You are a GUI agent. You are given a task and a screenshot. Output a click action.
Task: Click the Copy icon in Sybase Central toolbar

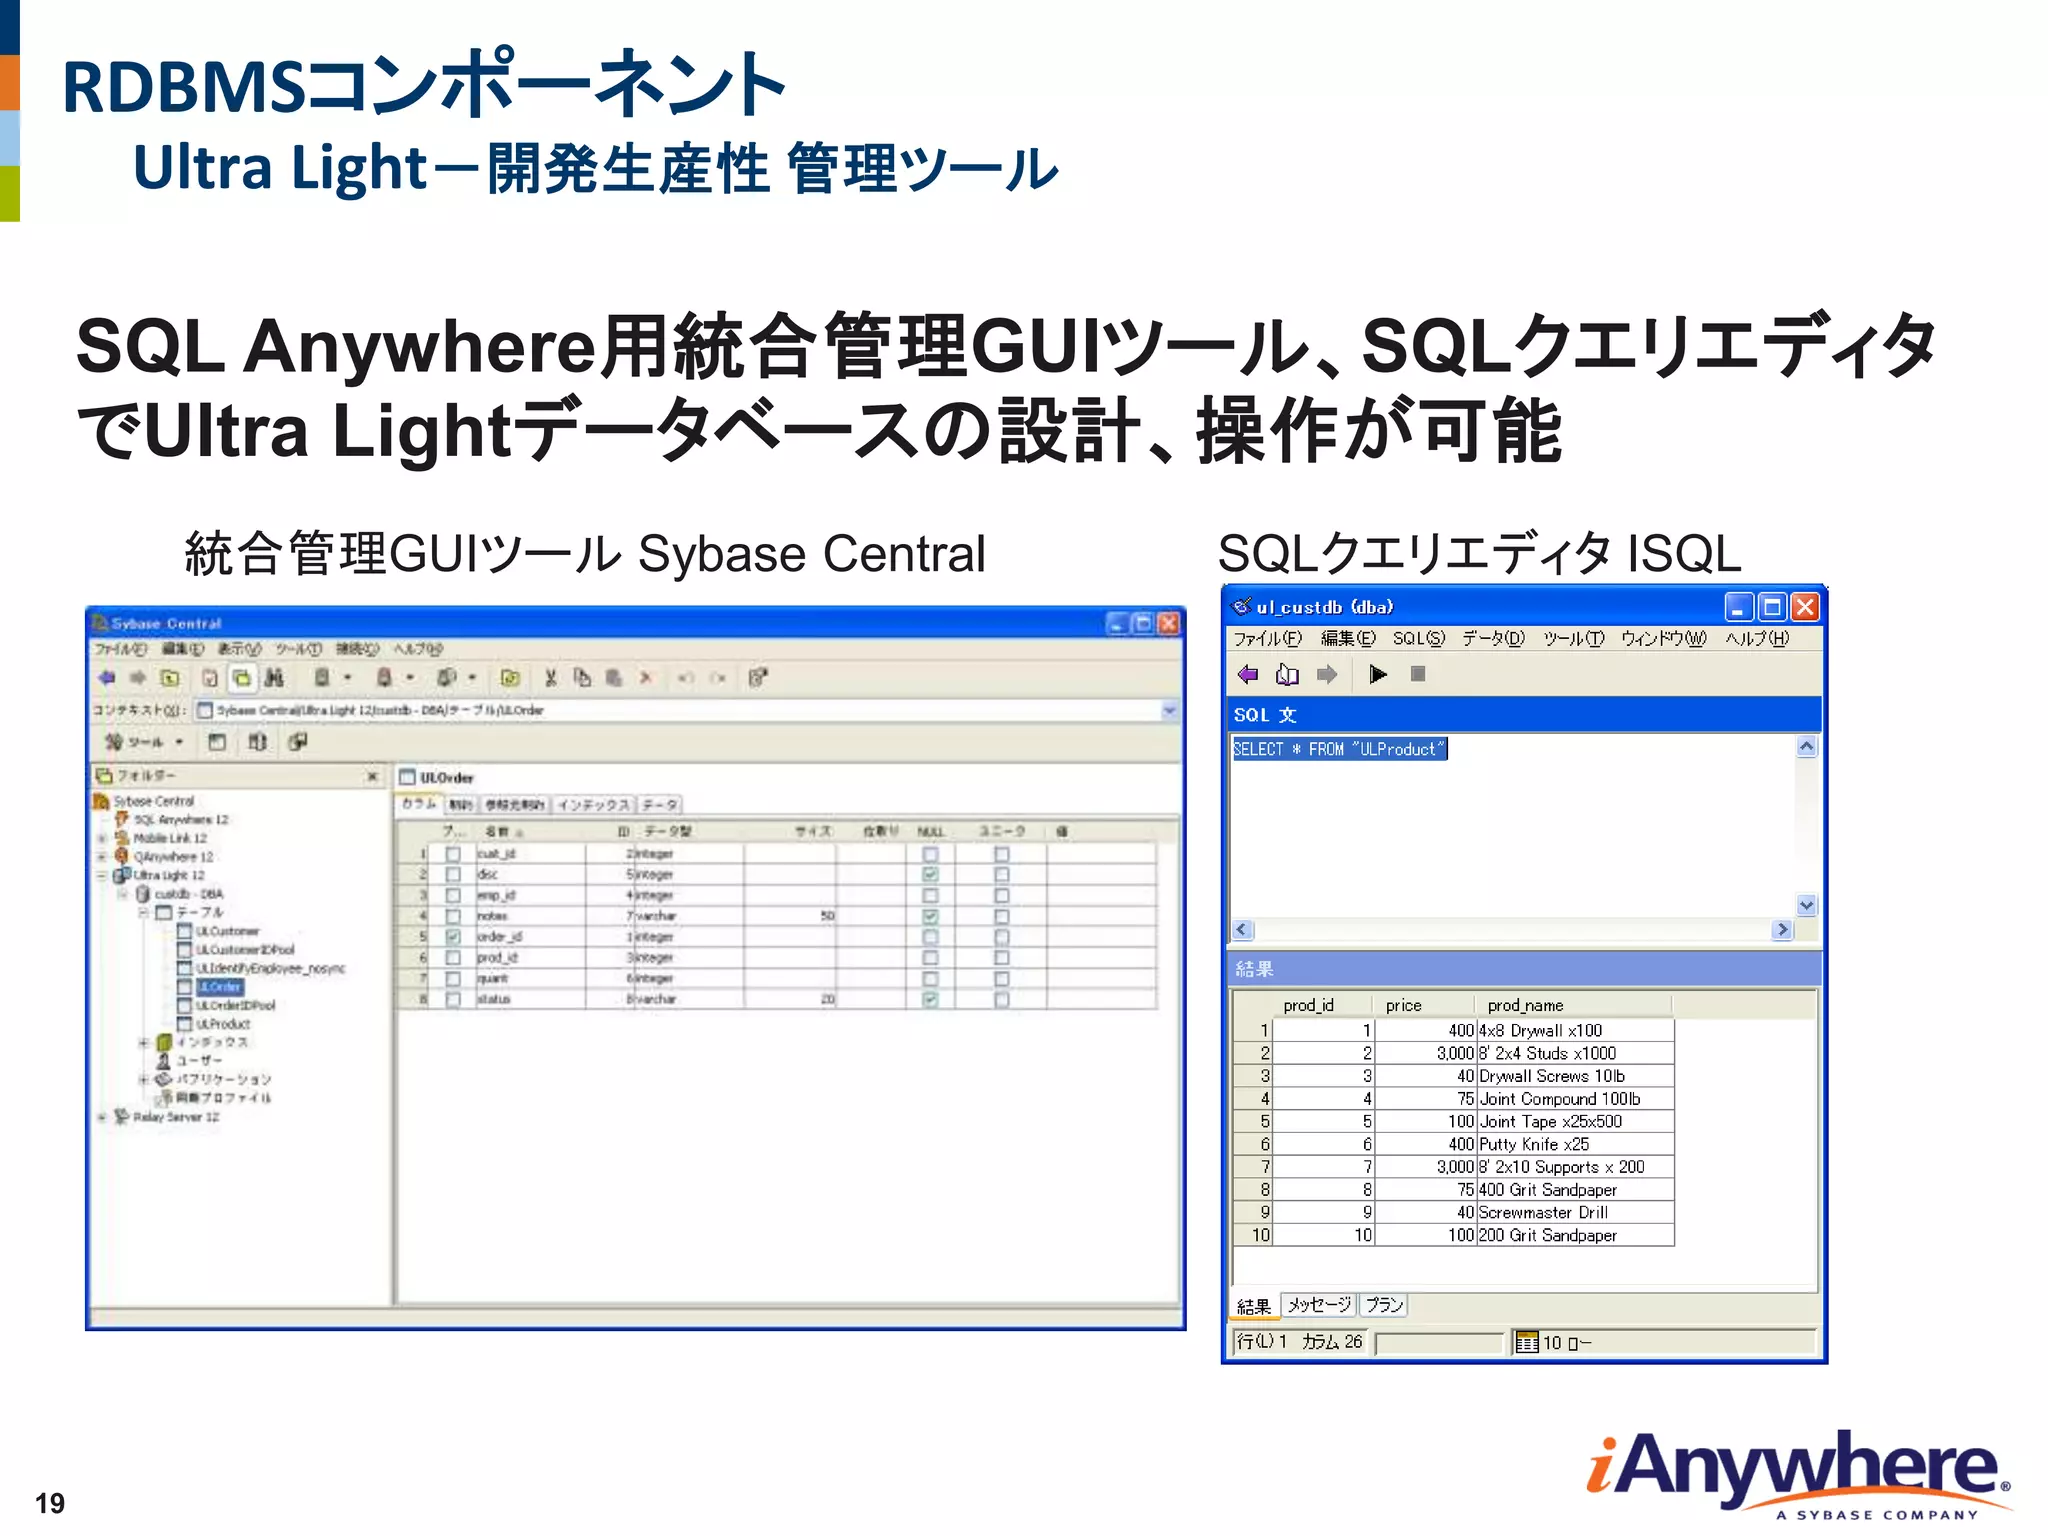click(x=582, y=678)
